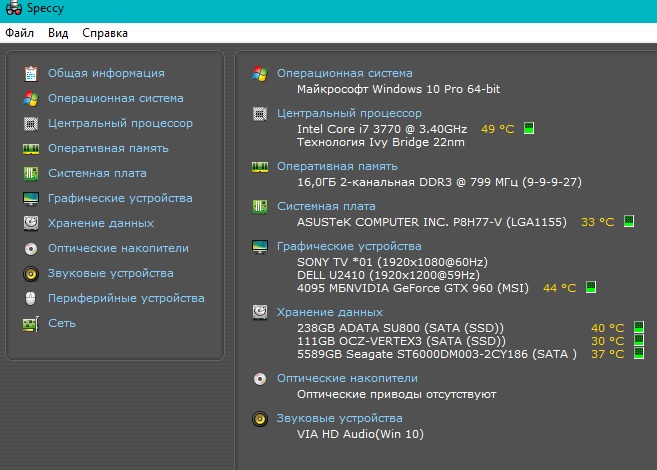
Task: Select Графические устройства in the sidebar
Action: tap(120, 198)
